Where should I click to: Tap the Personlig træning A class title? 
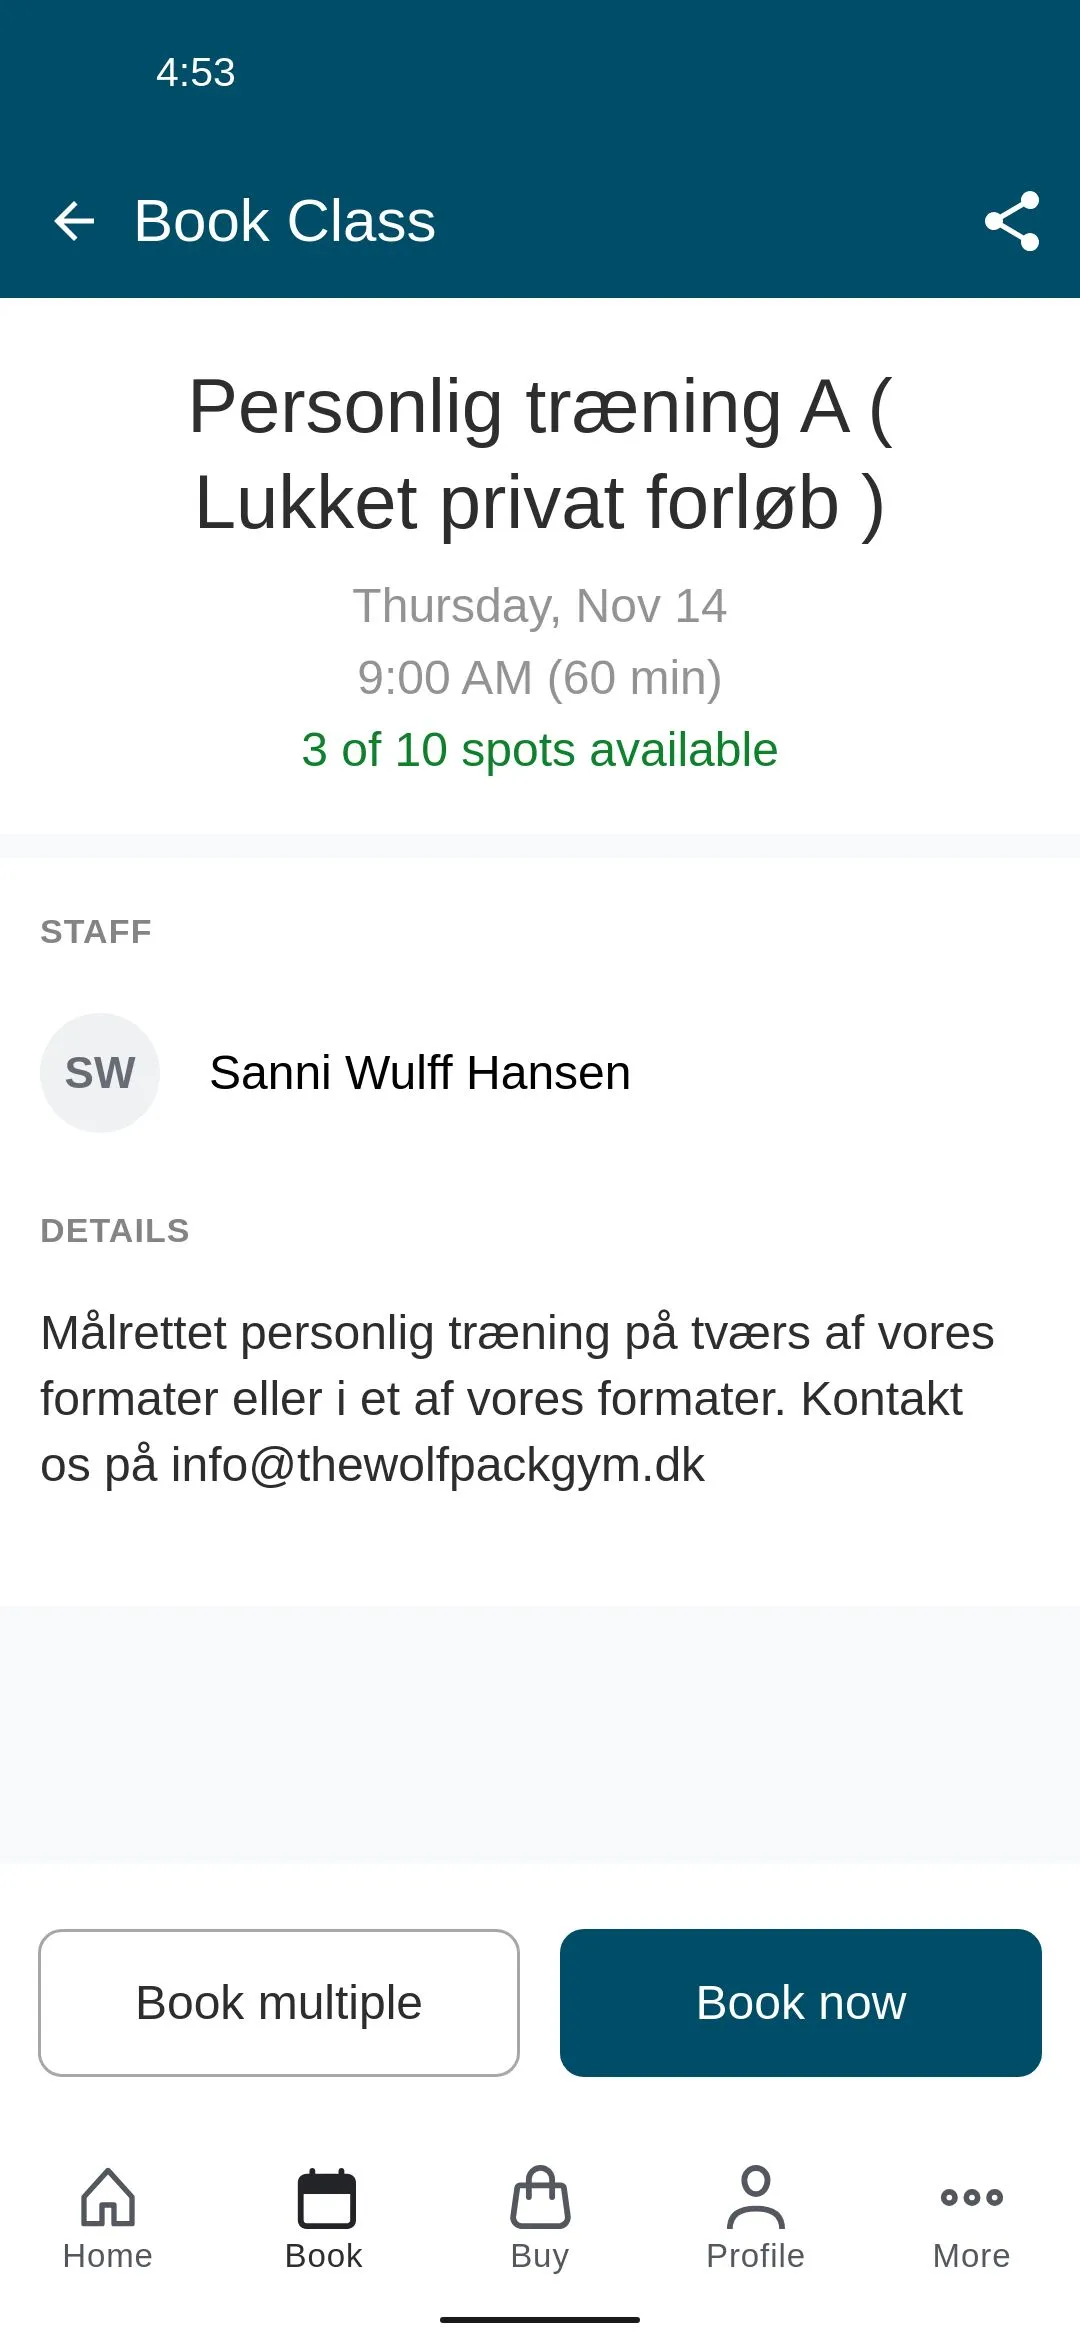[x=540, y=455]
